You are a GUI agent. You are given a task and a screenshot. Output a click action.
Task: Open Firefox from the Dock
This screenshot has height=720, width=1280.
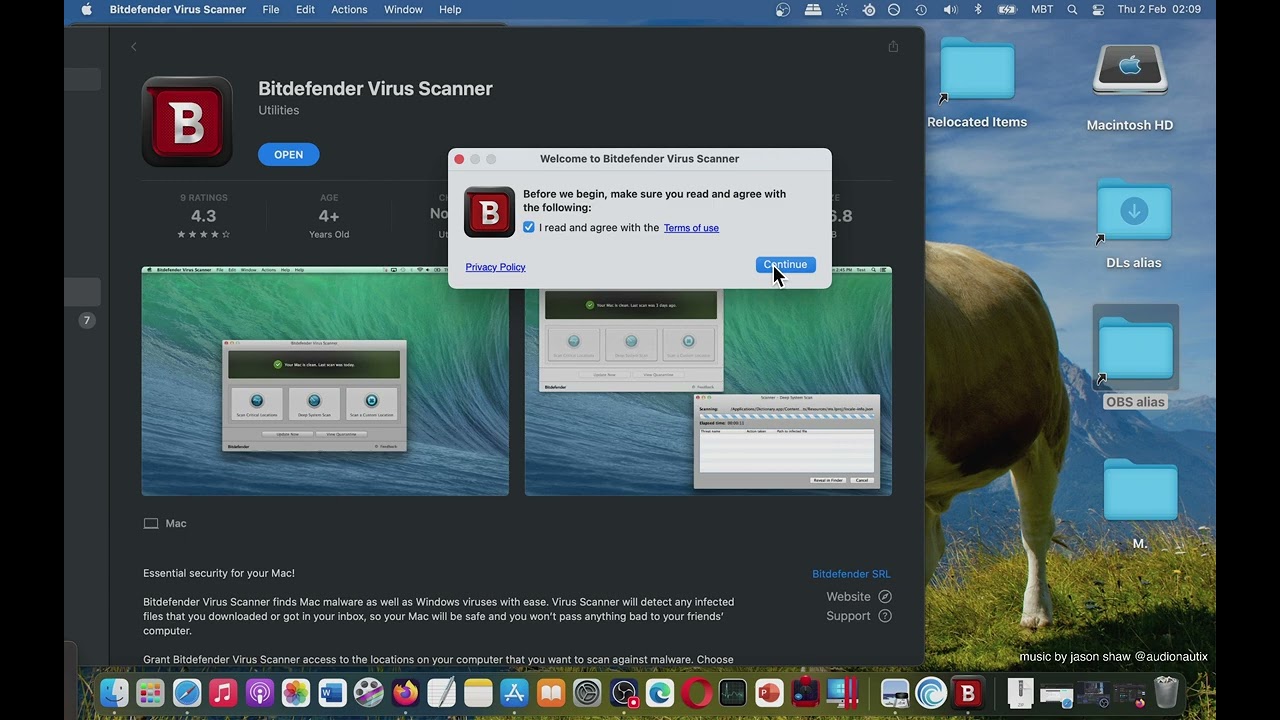coord(405,692)
